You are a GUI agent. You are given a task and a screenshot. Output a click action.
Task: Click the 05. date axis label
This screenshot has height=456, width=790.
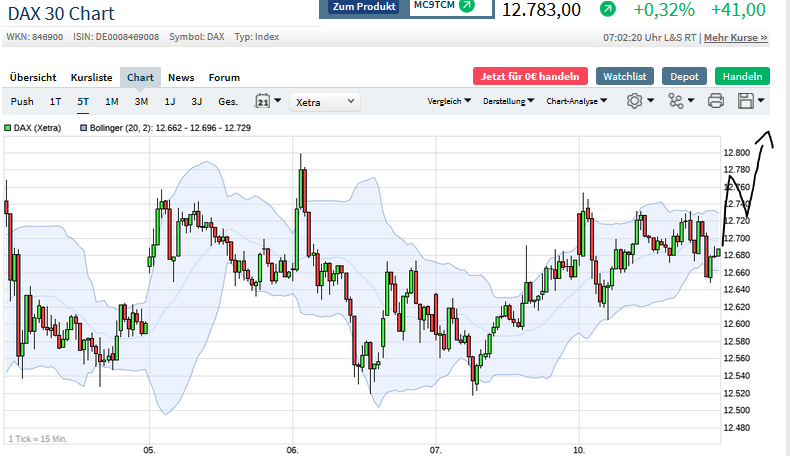click(x=149, y=450)
